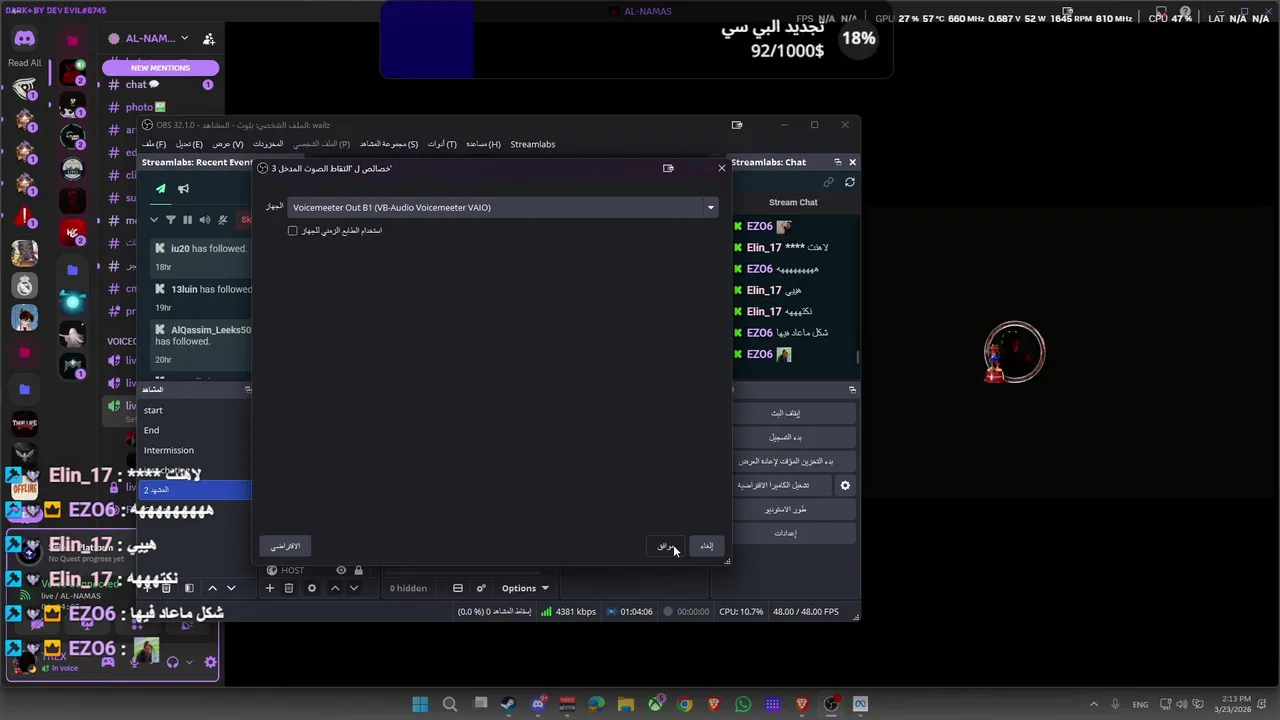This screenshot has height=720, width=1280.
Task: Toggle Discord headphones deafen icon
Action: point(173,662)
